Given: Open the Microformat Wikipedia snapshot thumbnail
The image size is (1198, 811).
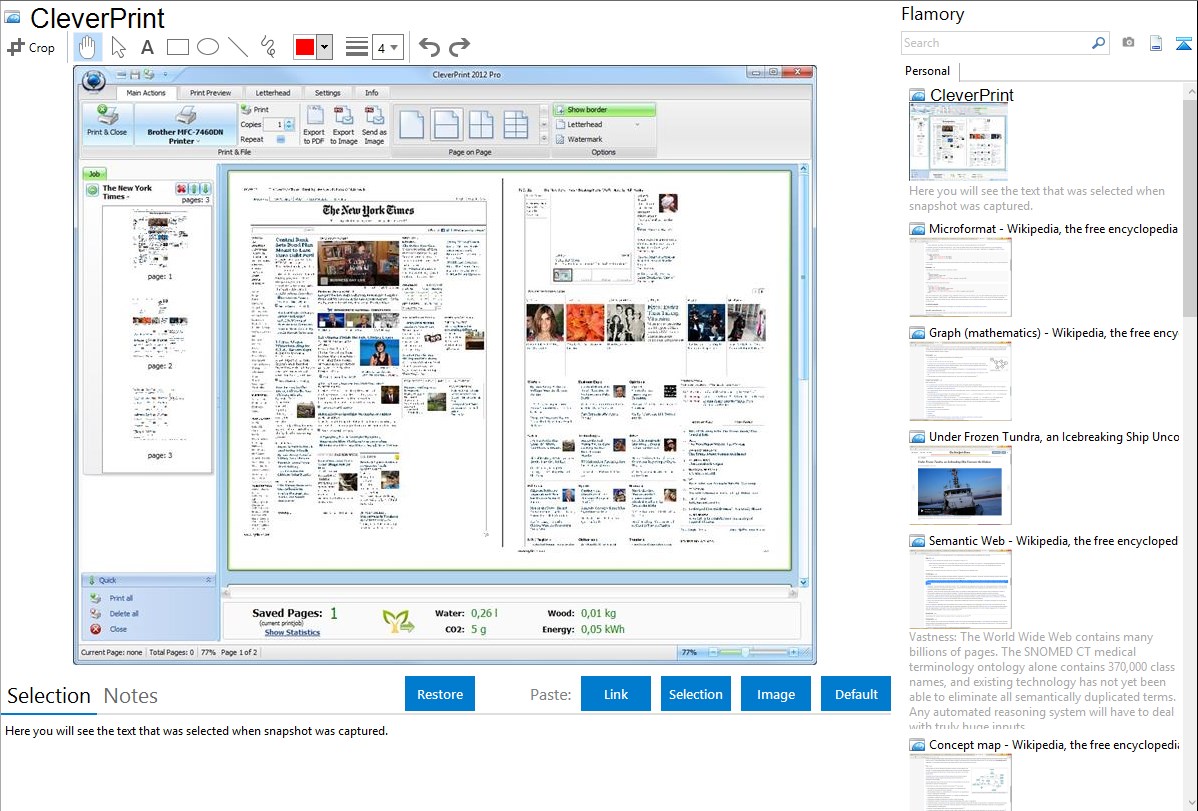Looking at the screenshot, I should click(x=960, y=277).
